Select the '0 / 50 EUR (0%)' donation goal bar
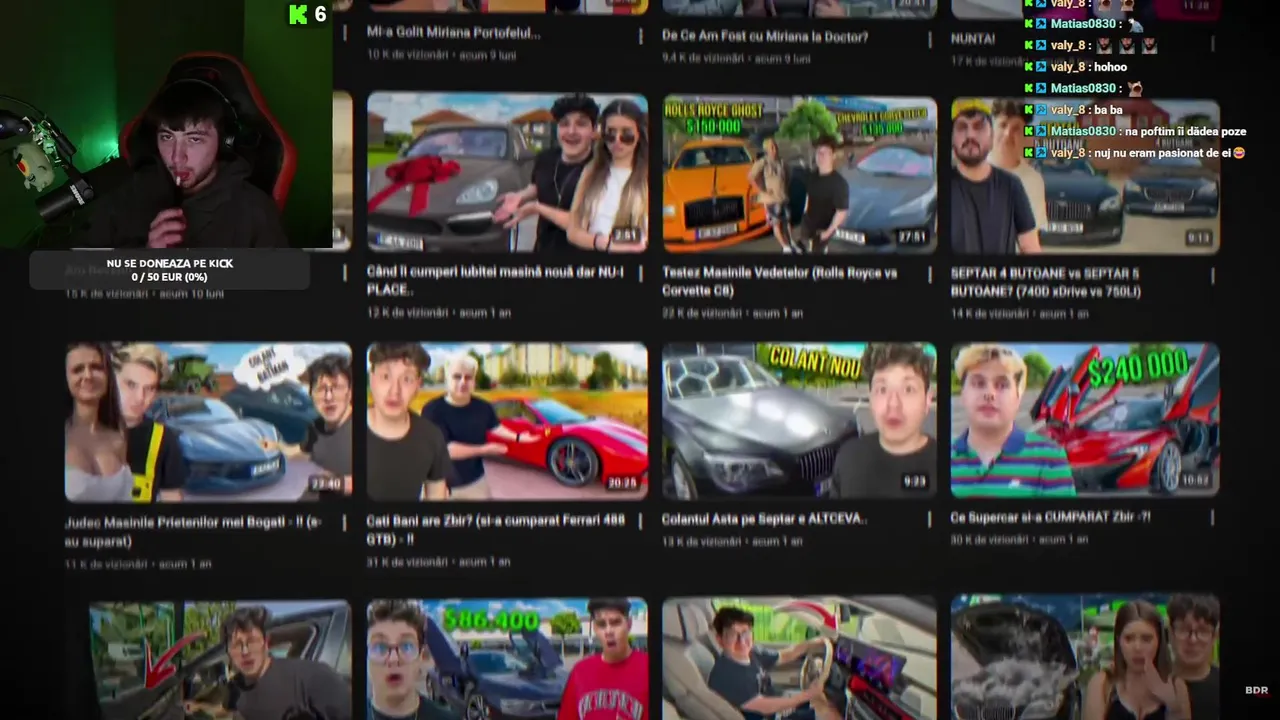The width and height of the screenshot is (1280, 720). point(169,277)
